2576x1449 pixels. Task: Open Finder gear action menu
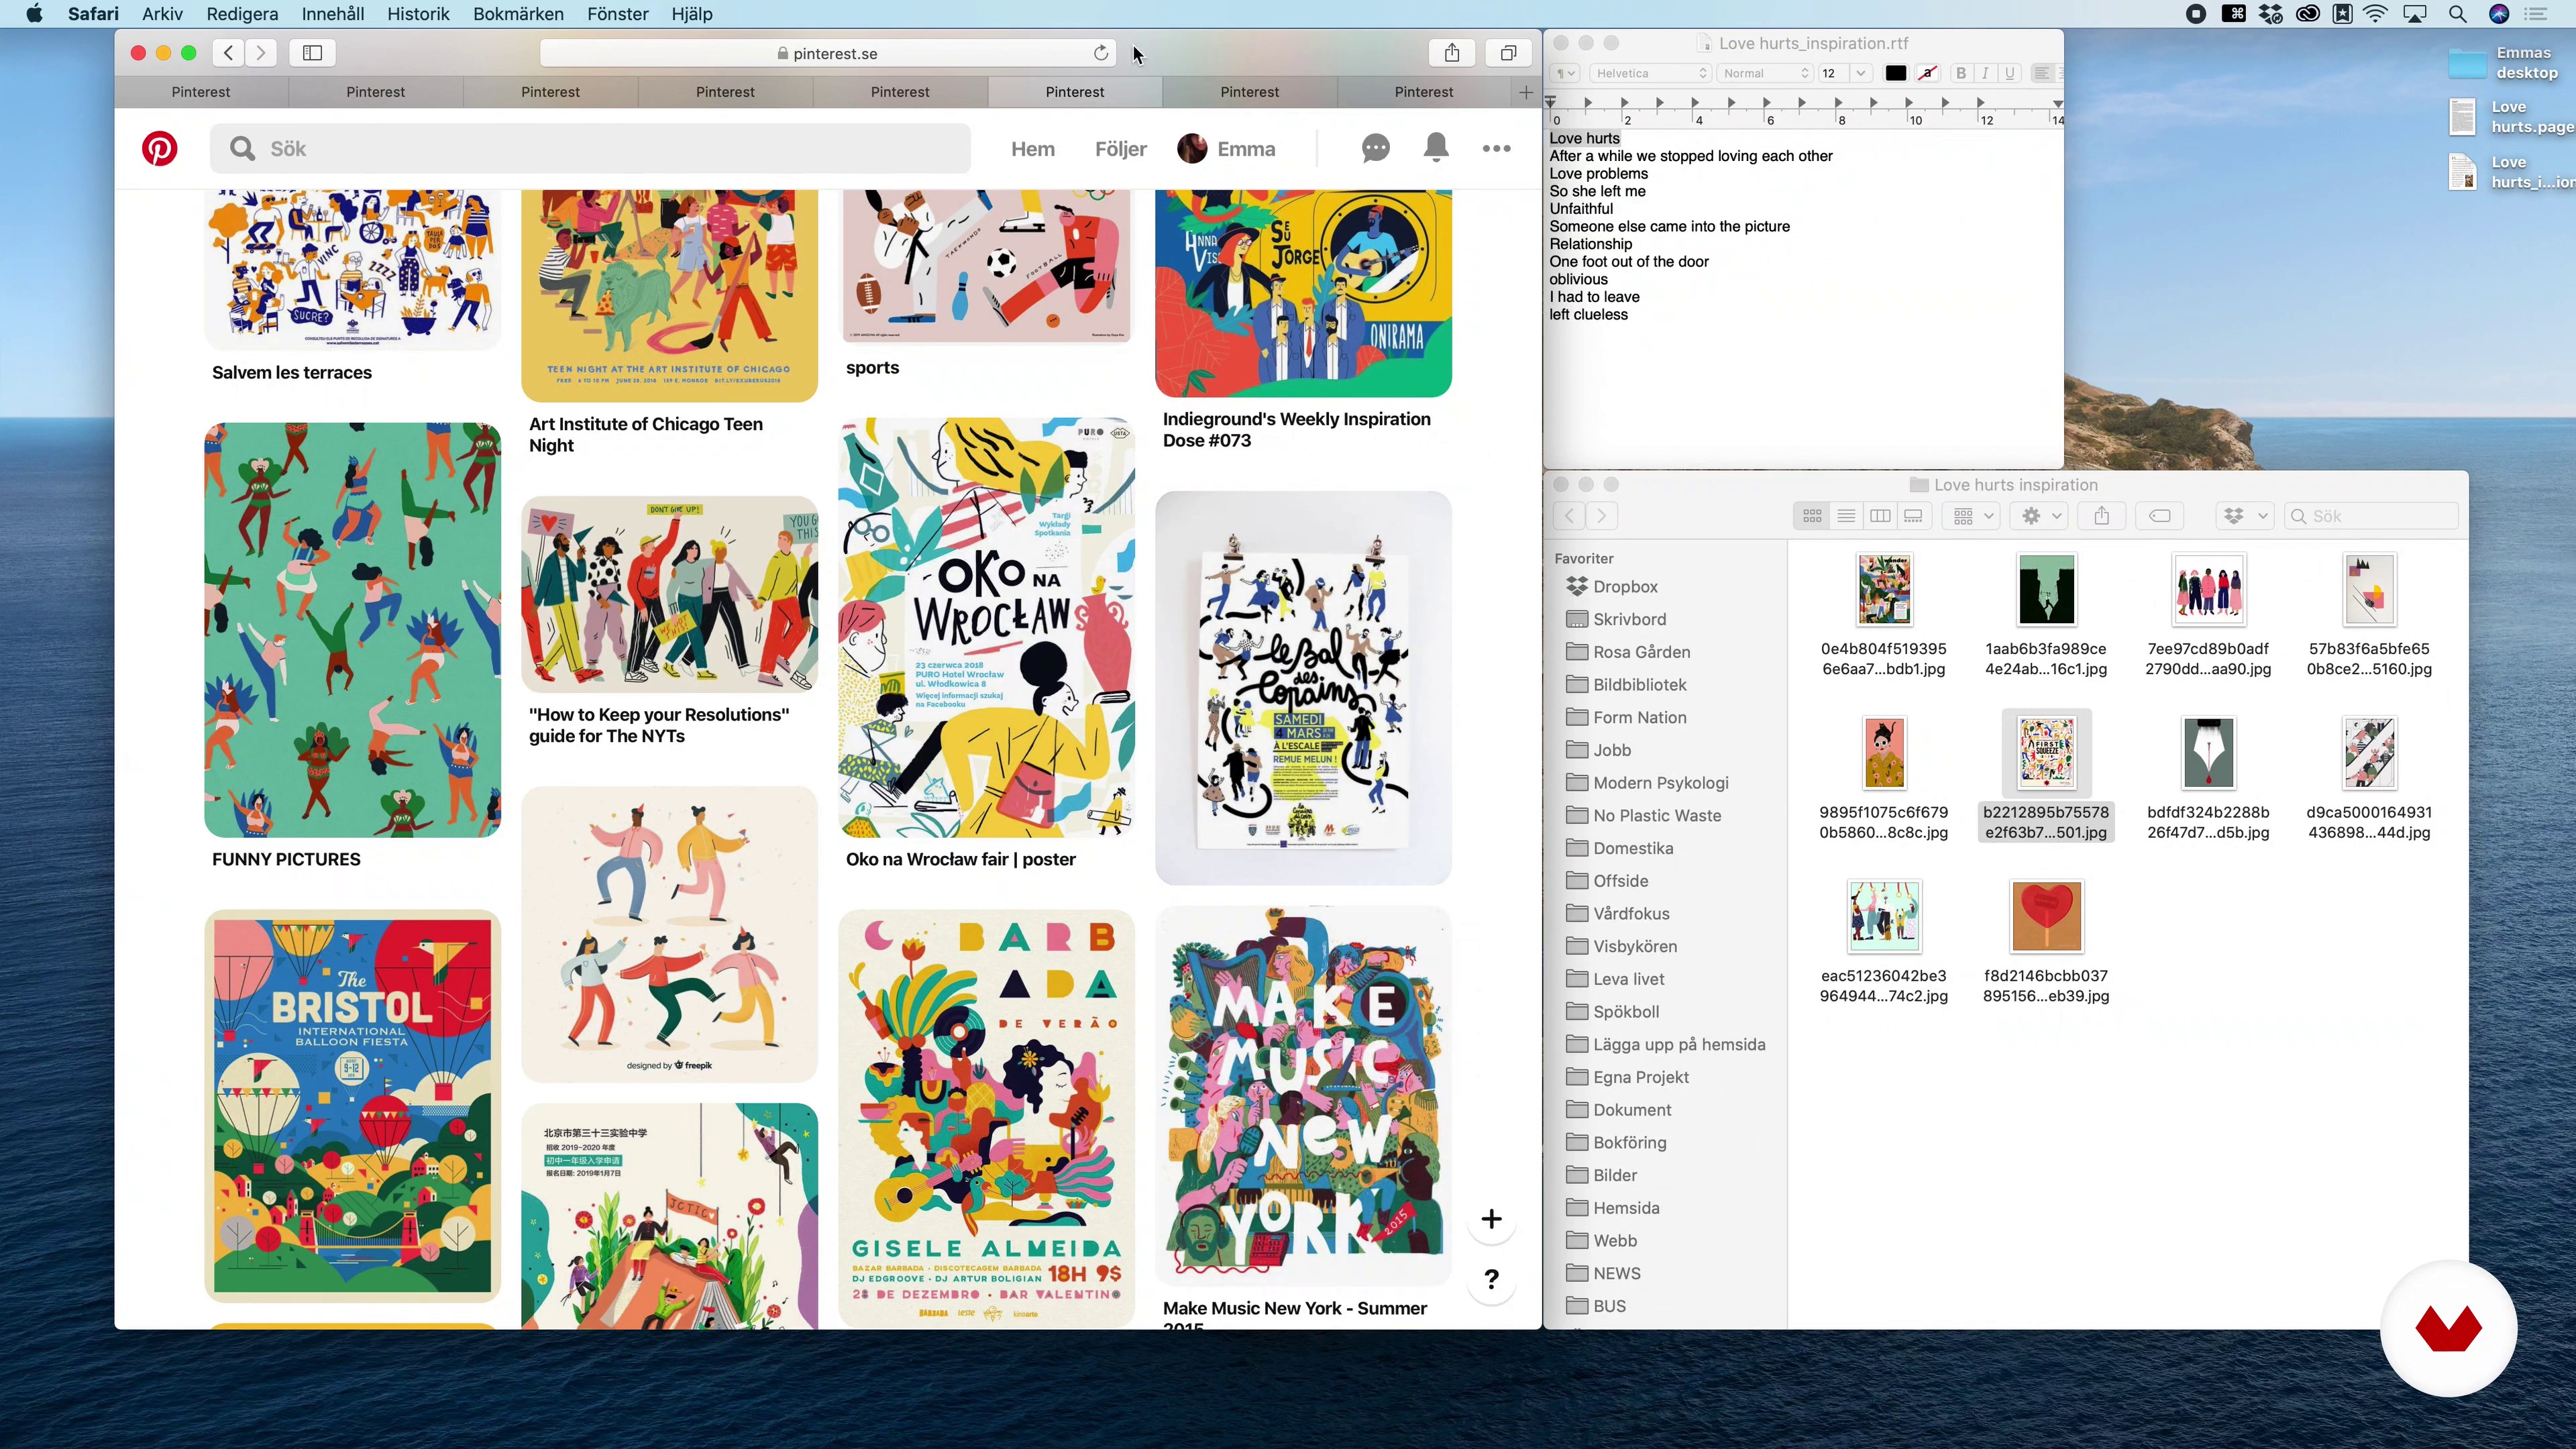click(2041, 516)
